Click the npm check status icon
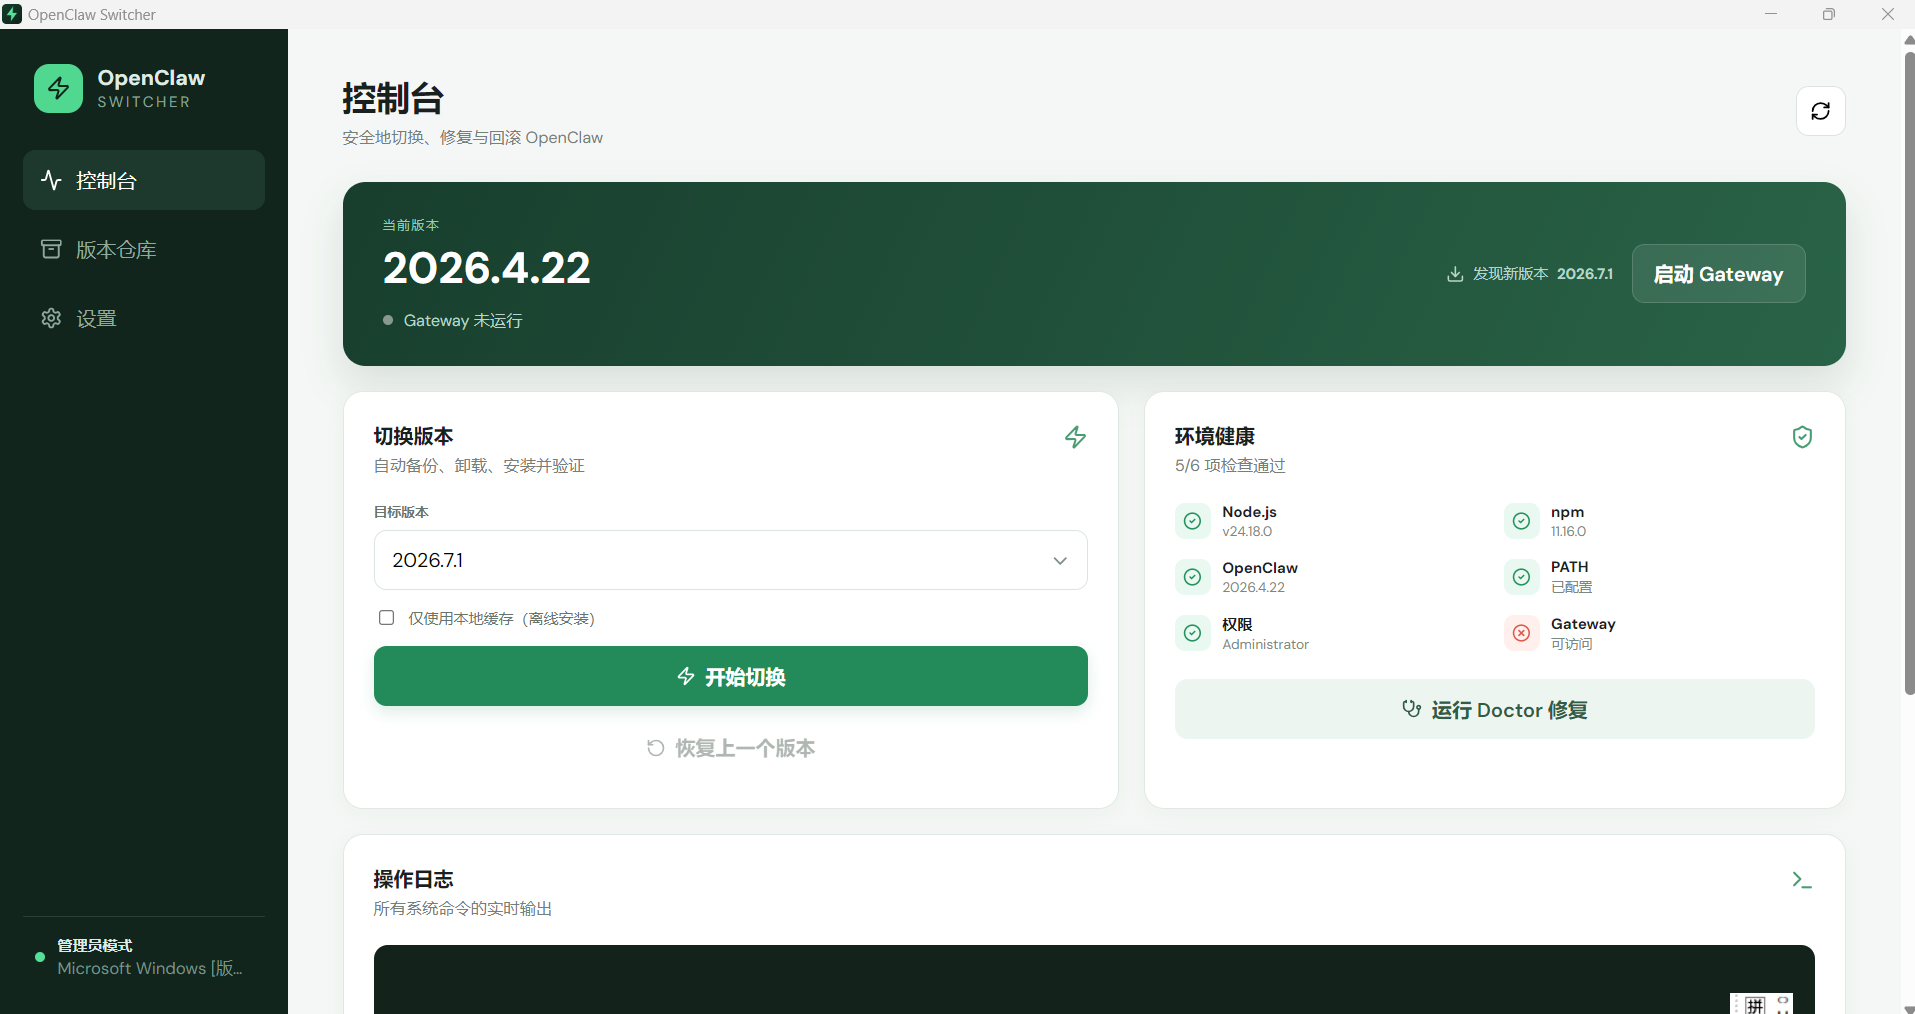Image resolution: width=1915 pixels, height=1014 pixels. tap(1521, 521)
